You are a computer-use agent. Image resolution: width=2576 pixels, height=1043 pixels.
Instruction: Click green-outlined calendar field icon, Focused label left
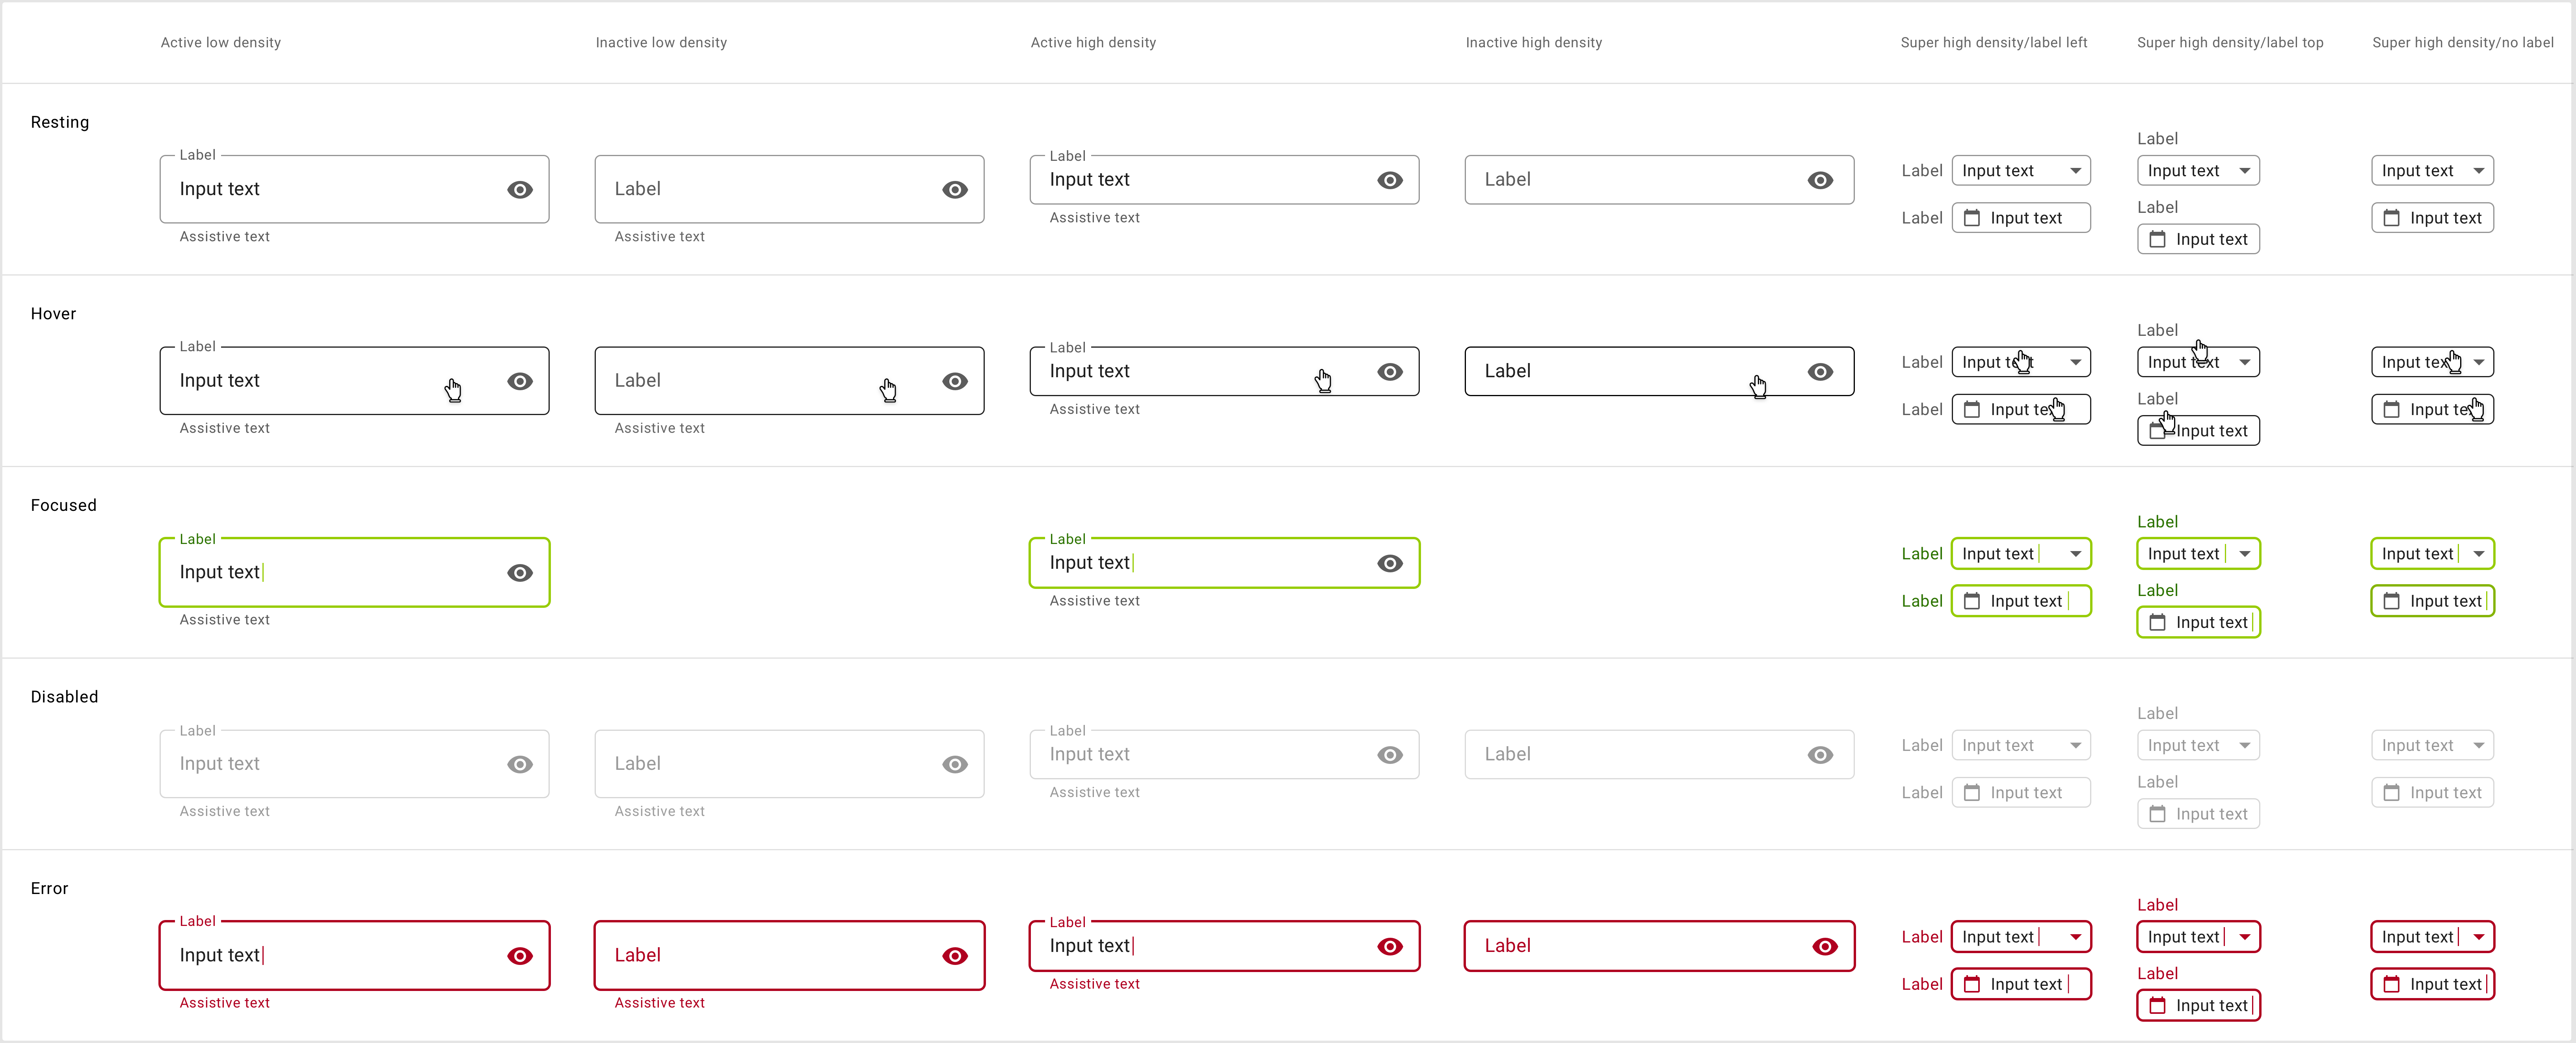click(1971, 601)
